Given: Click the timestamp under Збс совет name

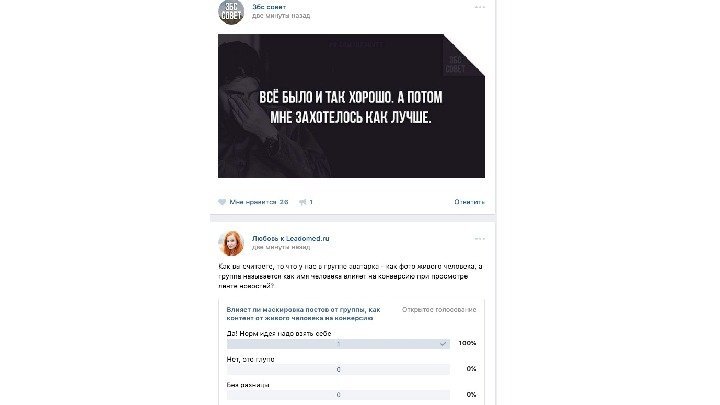Looking at the screenshot, I should pyautogui.click(x=281, y=16).
